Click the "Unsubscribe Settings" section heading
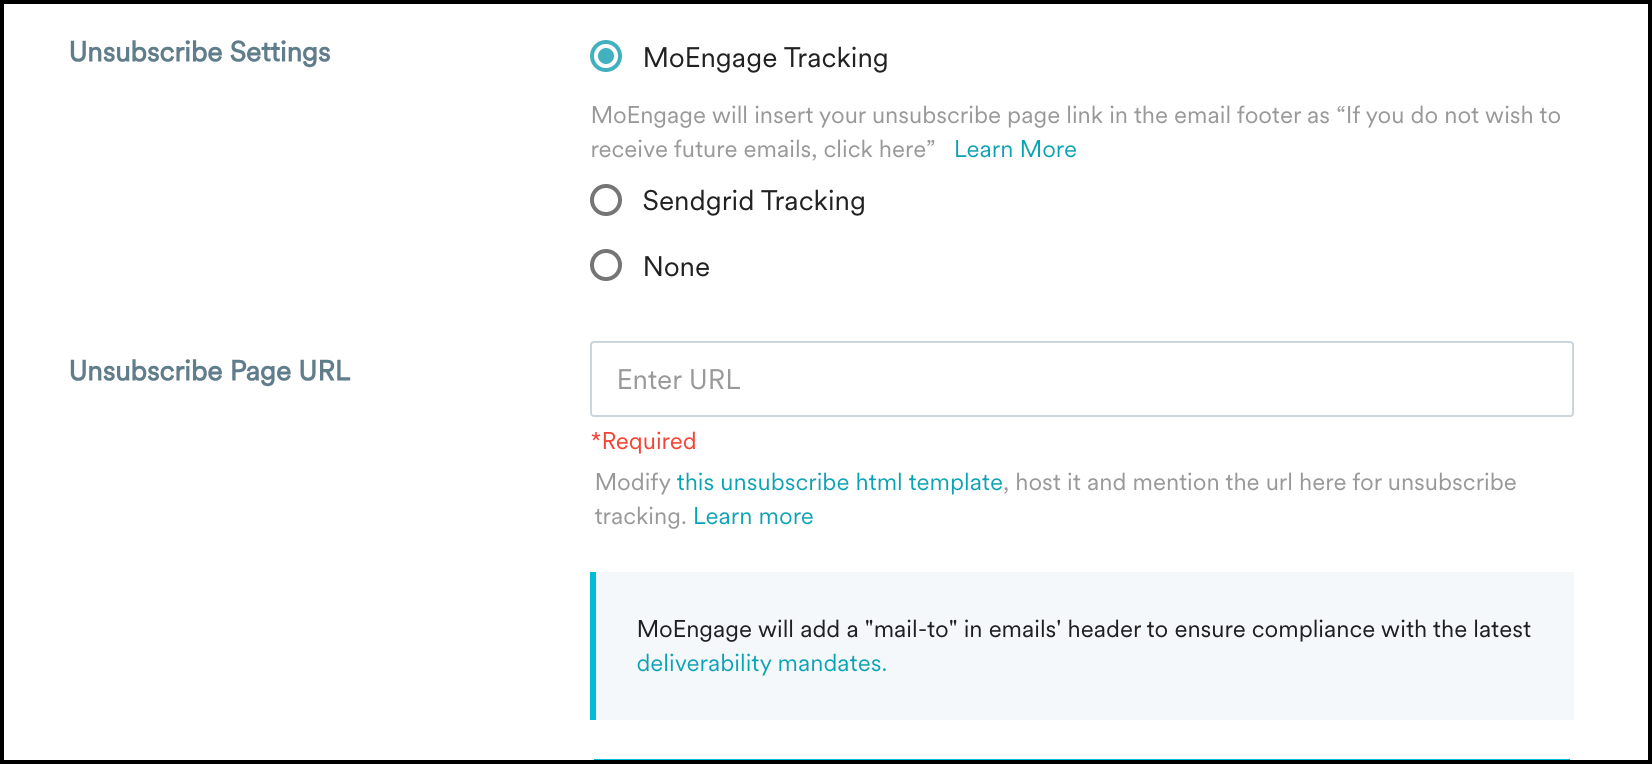The image size is (1652, 764). point(200,52)
